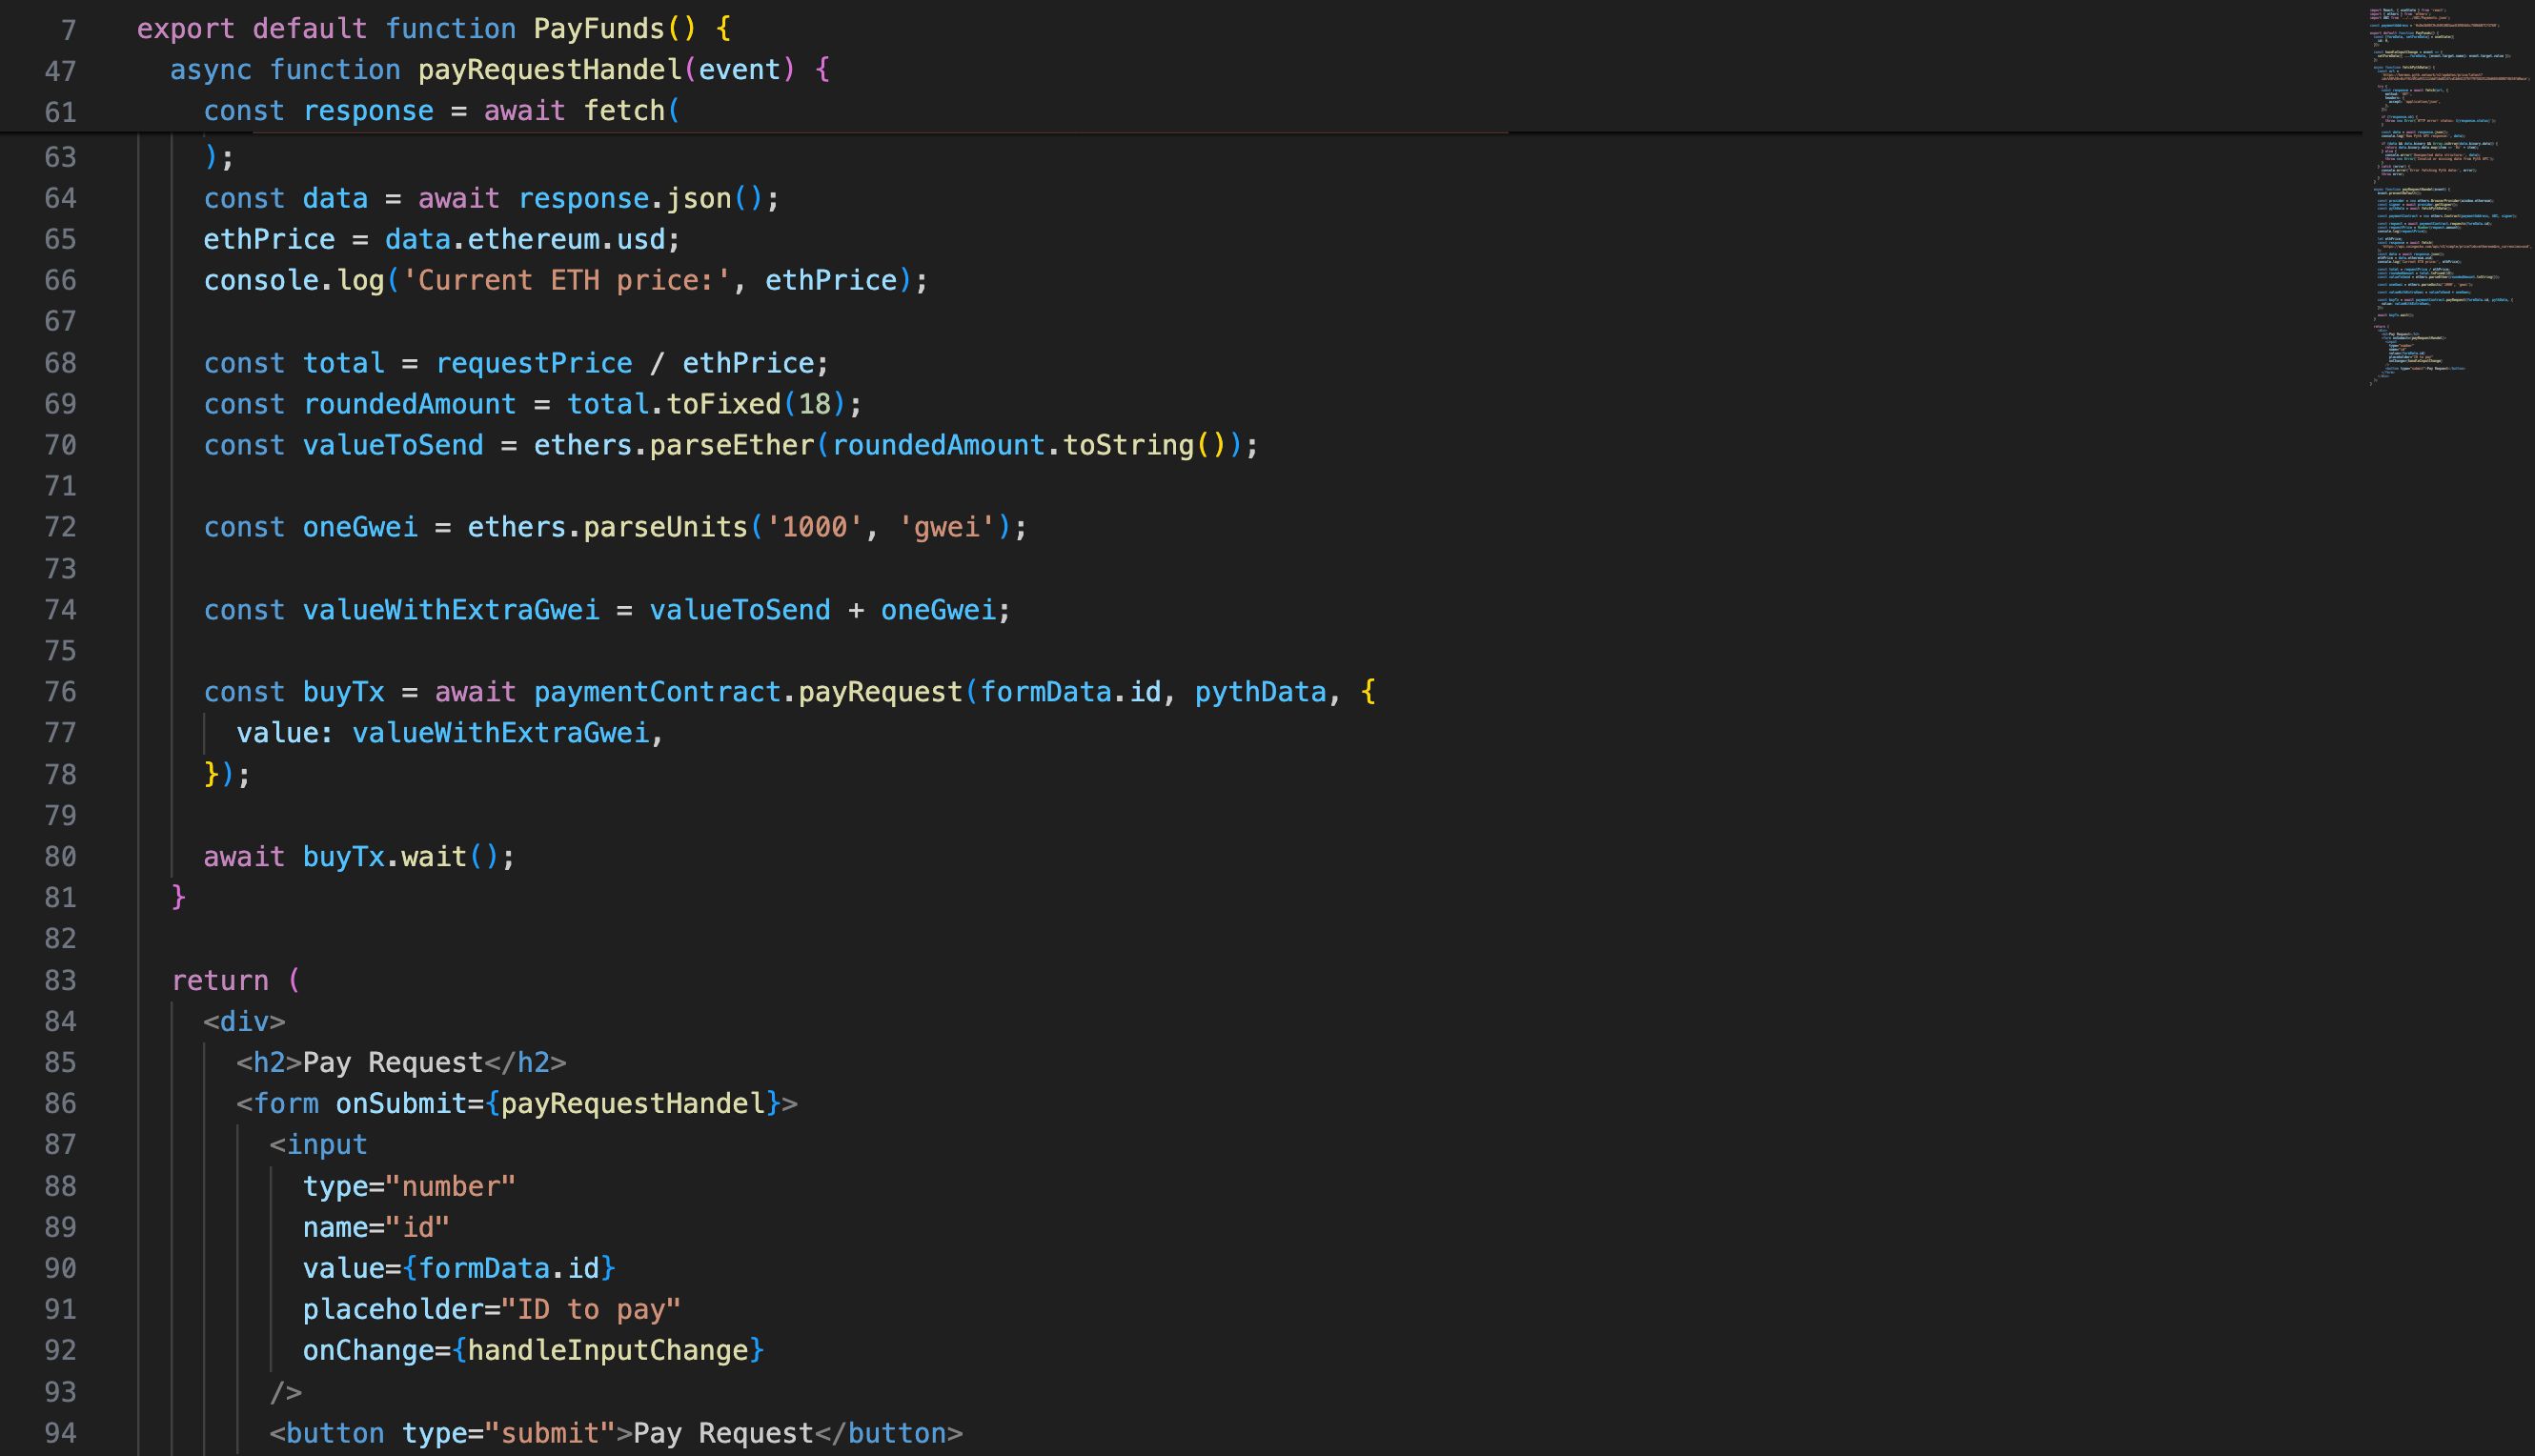Click 'buyTx.wait()' on line 80
2535x1456 pixels.
pos(400,857)
